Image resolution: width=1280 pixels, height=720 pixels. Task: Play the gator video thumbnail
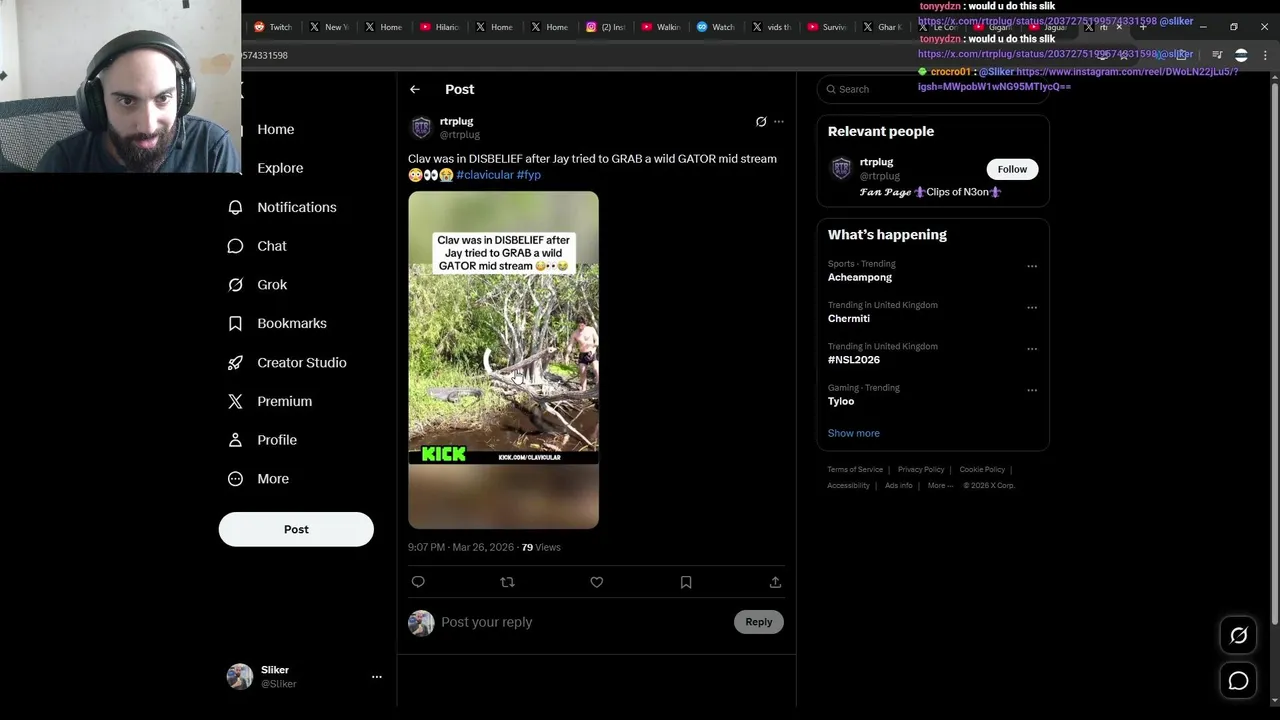(503, 360)
